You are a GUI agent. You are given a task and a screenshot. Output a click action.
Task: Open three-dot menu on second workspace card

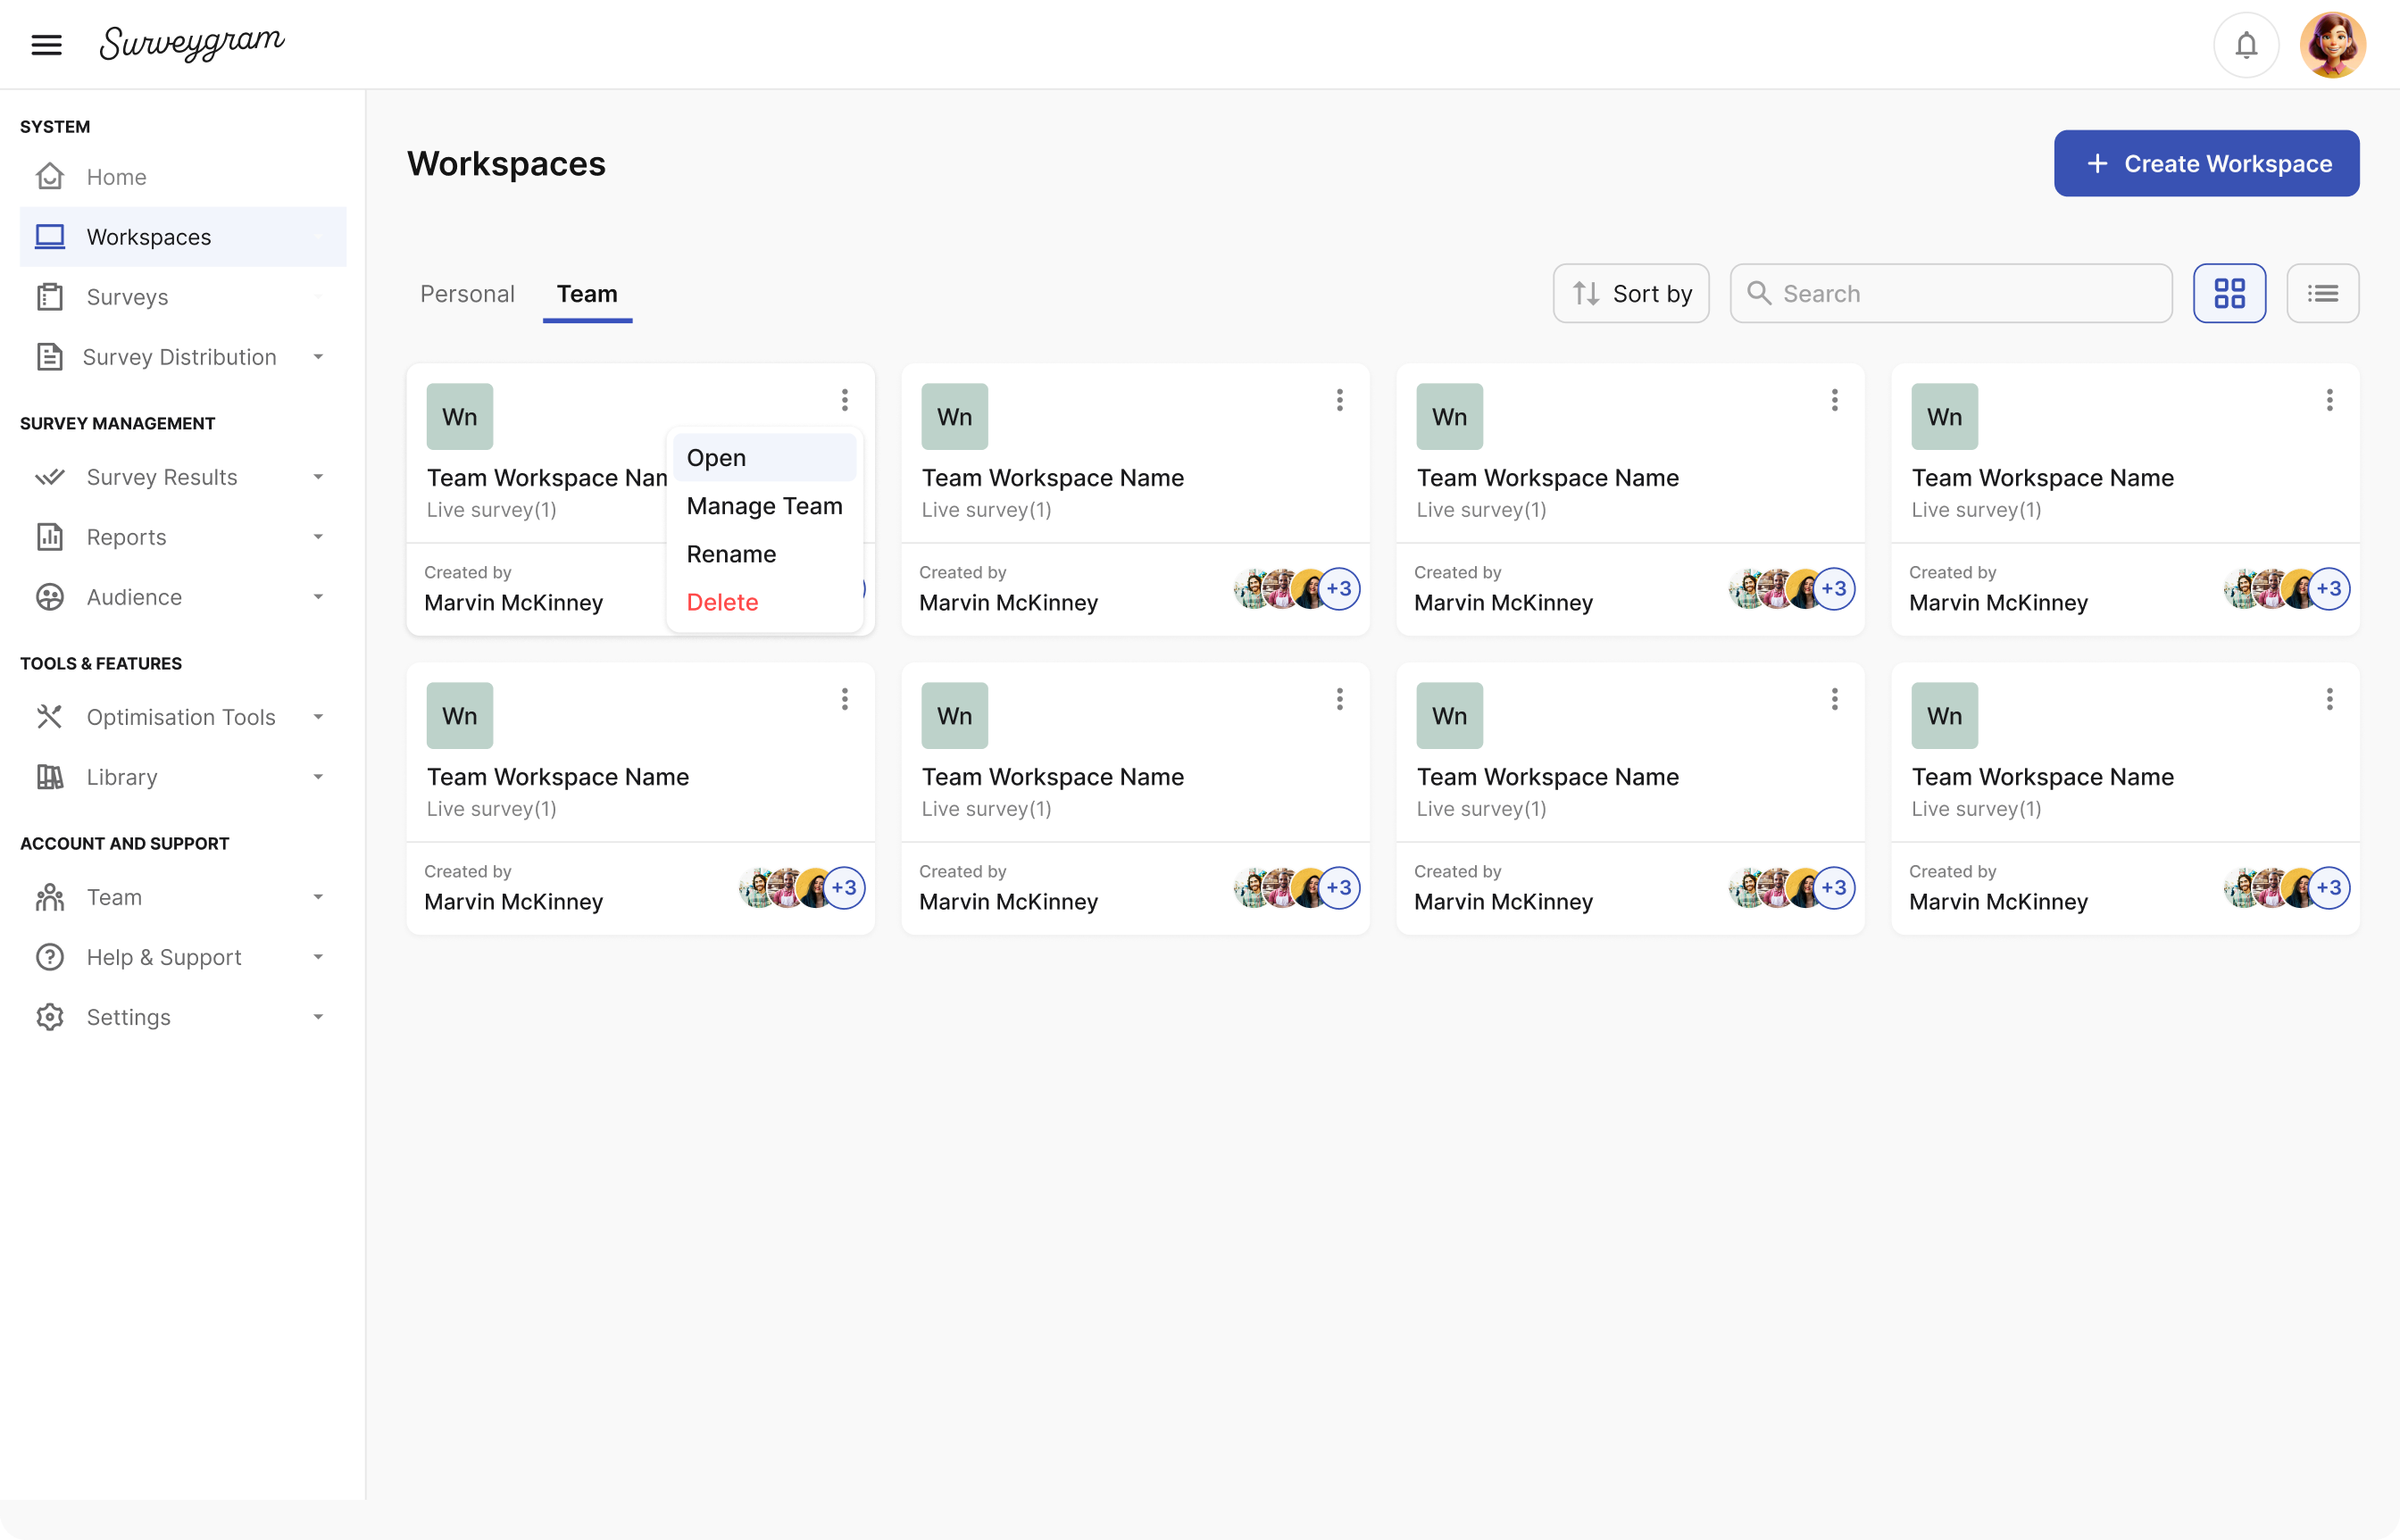[1339, 400]
